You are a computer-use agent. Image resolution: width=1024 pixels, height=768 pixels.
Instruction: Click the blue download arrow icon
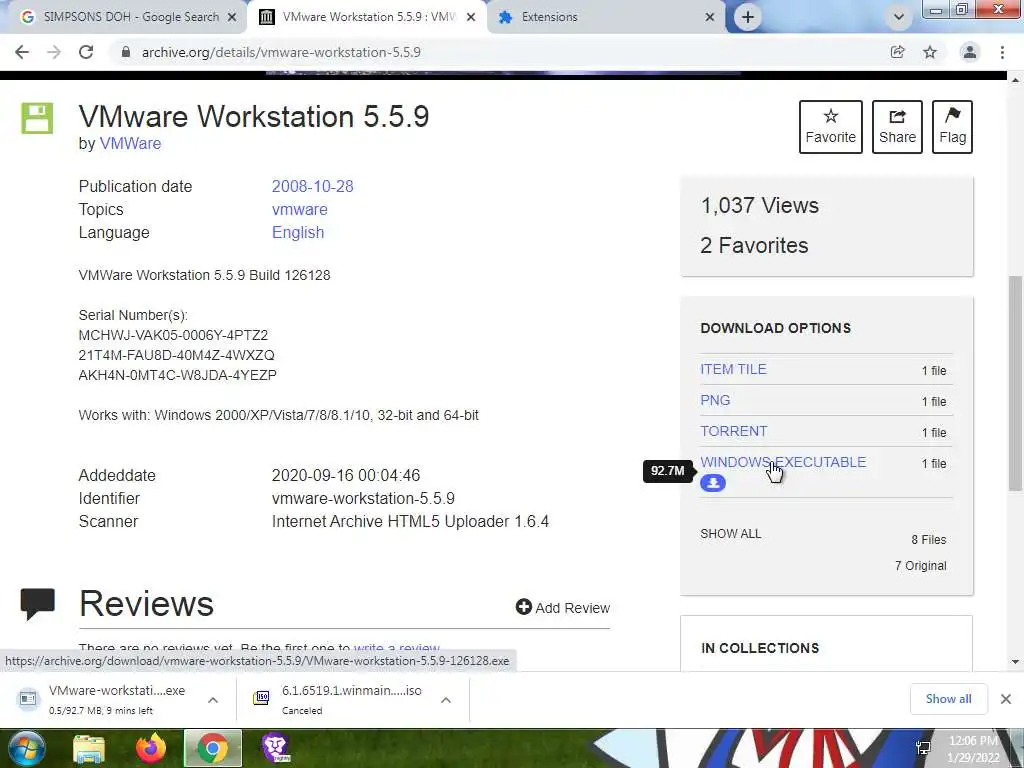pyautogui.click(x=712, y=483)
